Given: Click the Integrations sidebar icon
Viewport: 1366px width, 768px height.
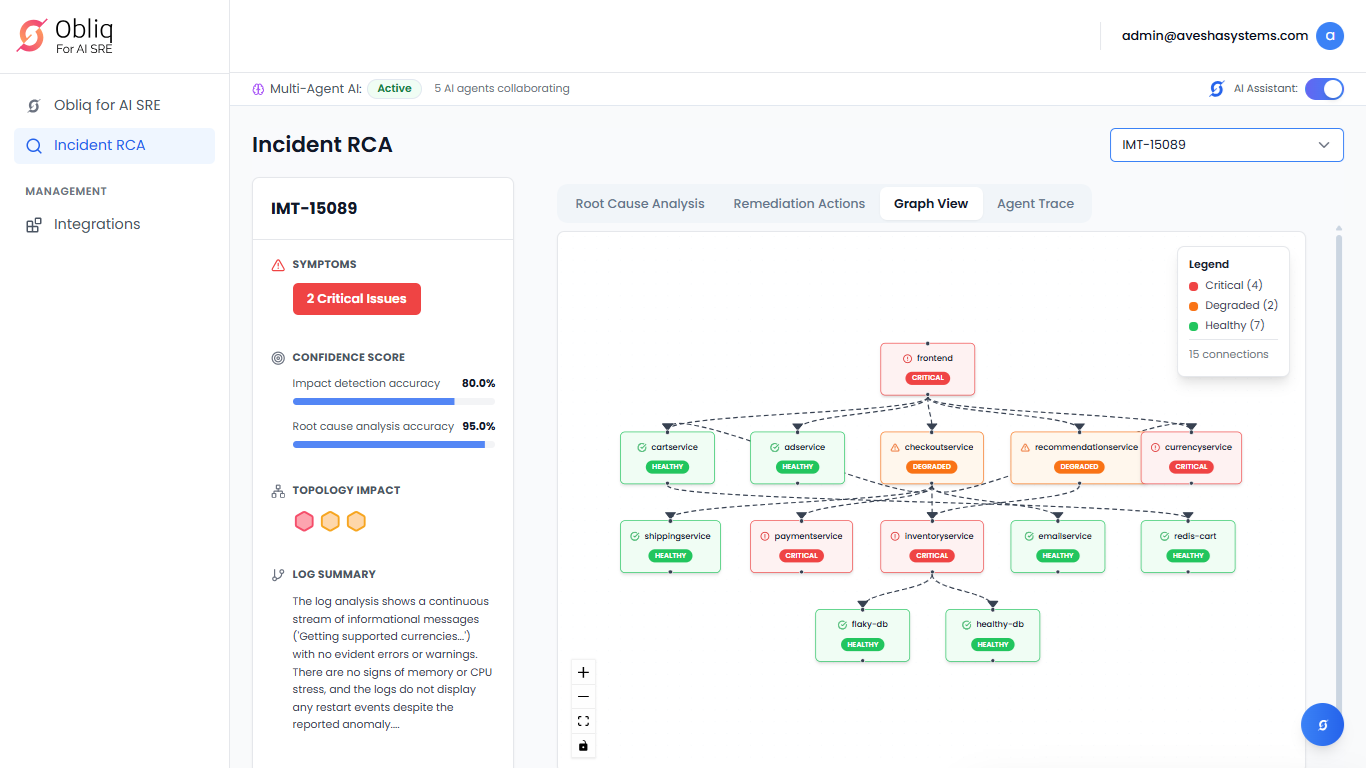Looking at the screenshot, I should tap(34, 225).
